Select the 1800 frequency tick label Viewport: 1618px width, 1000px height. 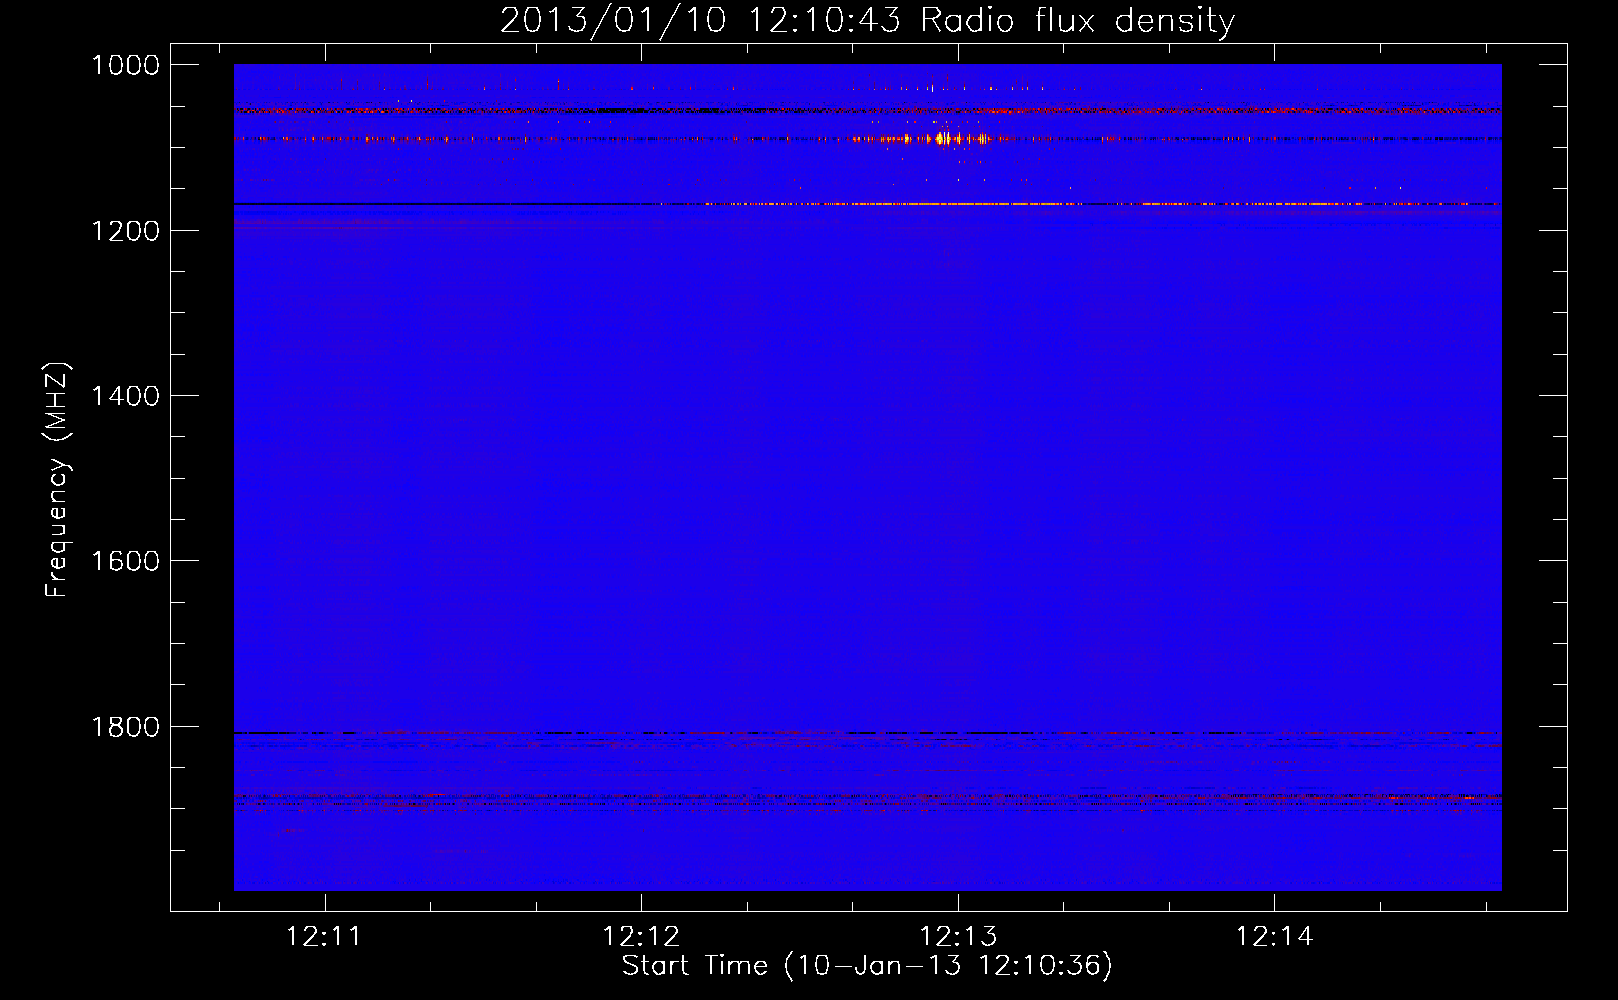pyautogui.click(x=125, y=727)
